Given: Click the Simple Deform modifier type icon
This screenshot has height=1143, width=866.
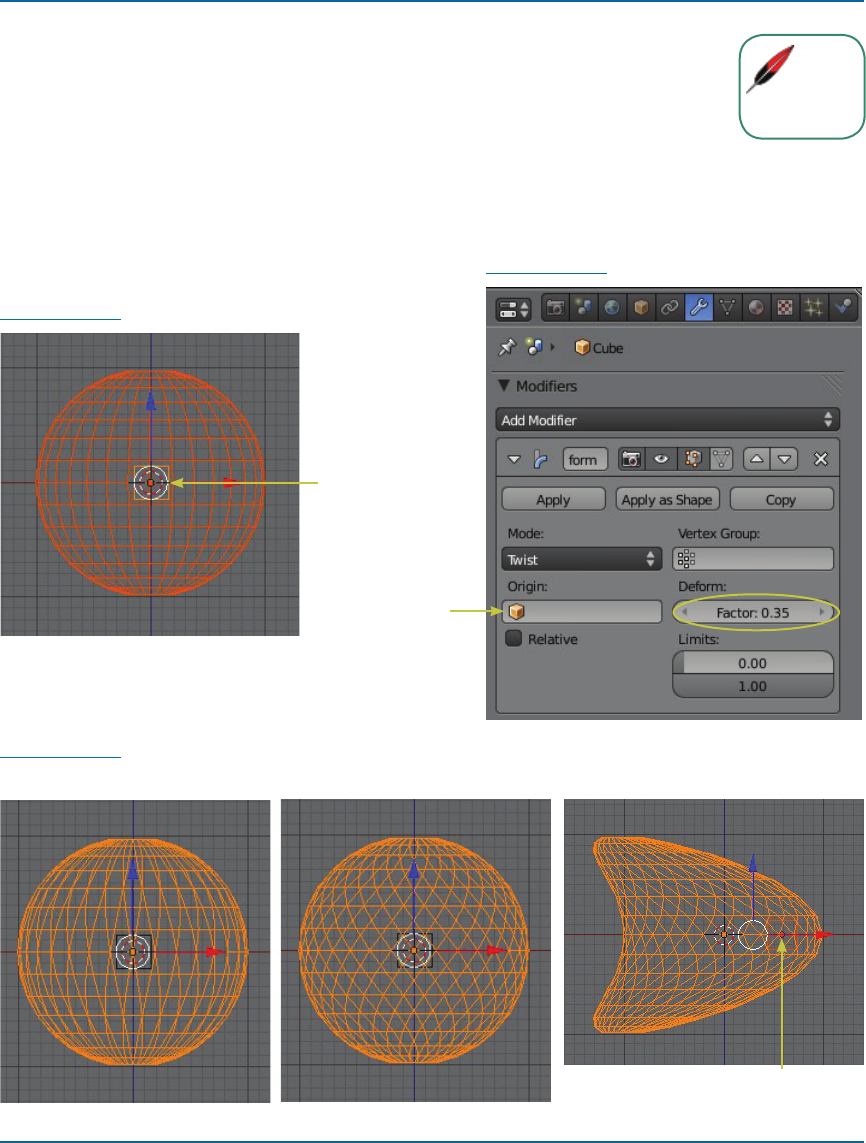Looking at the screenshot, I should pyautogui.click(x=540, y=459).
